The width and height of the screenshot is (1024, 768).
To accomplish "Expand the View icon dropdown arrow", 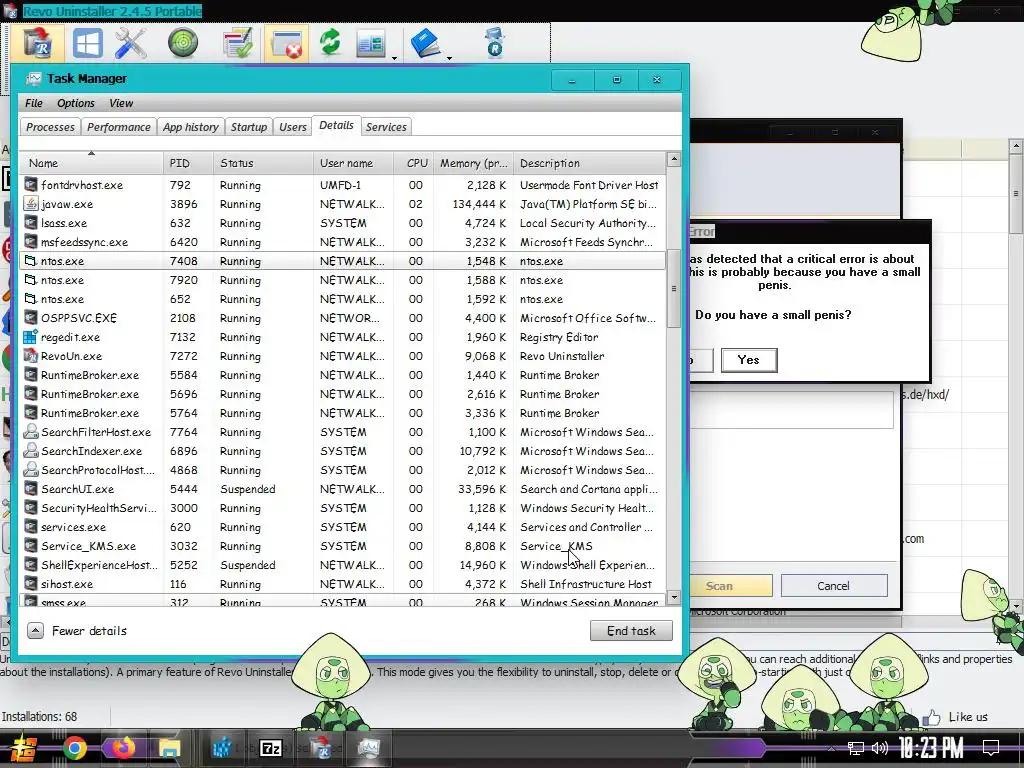I will 394,59.
